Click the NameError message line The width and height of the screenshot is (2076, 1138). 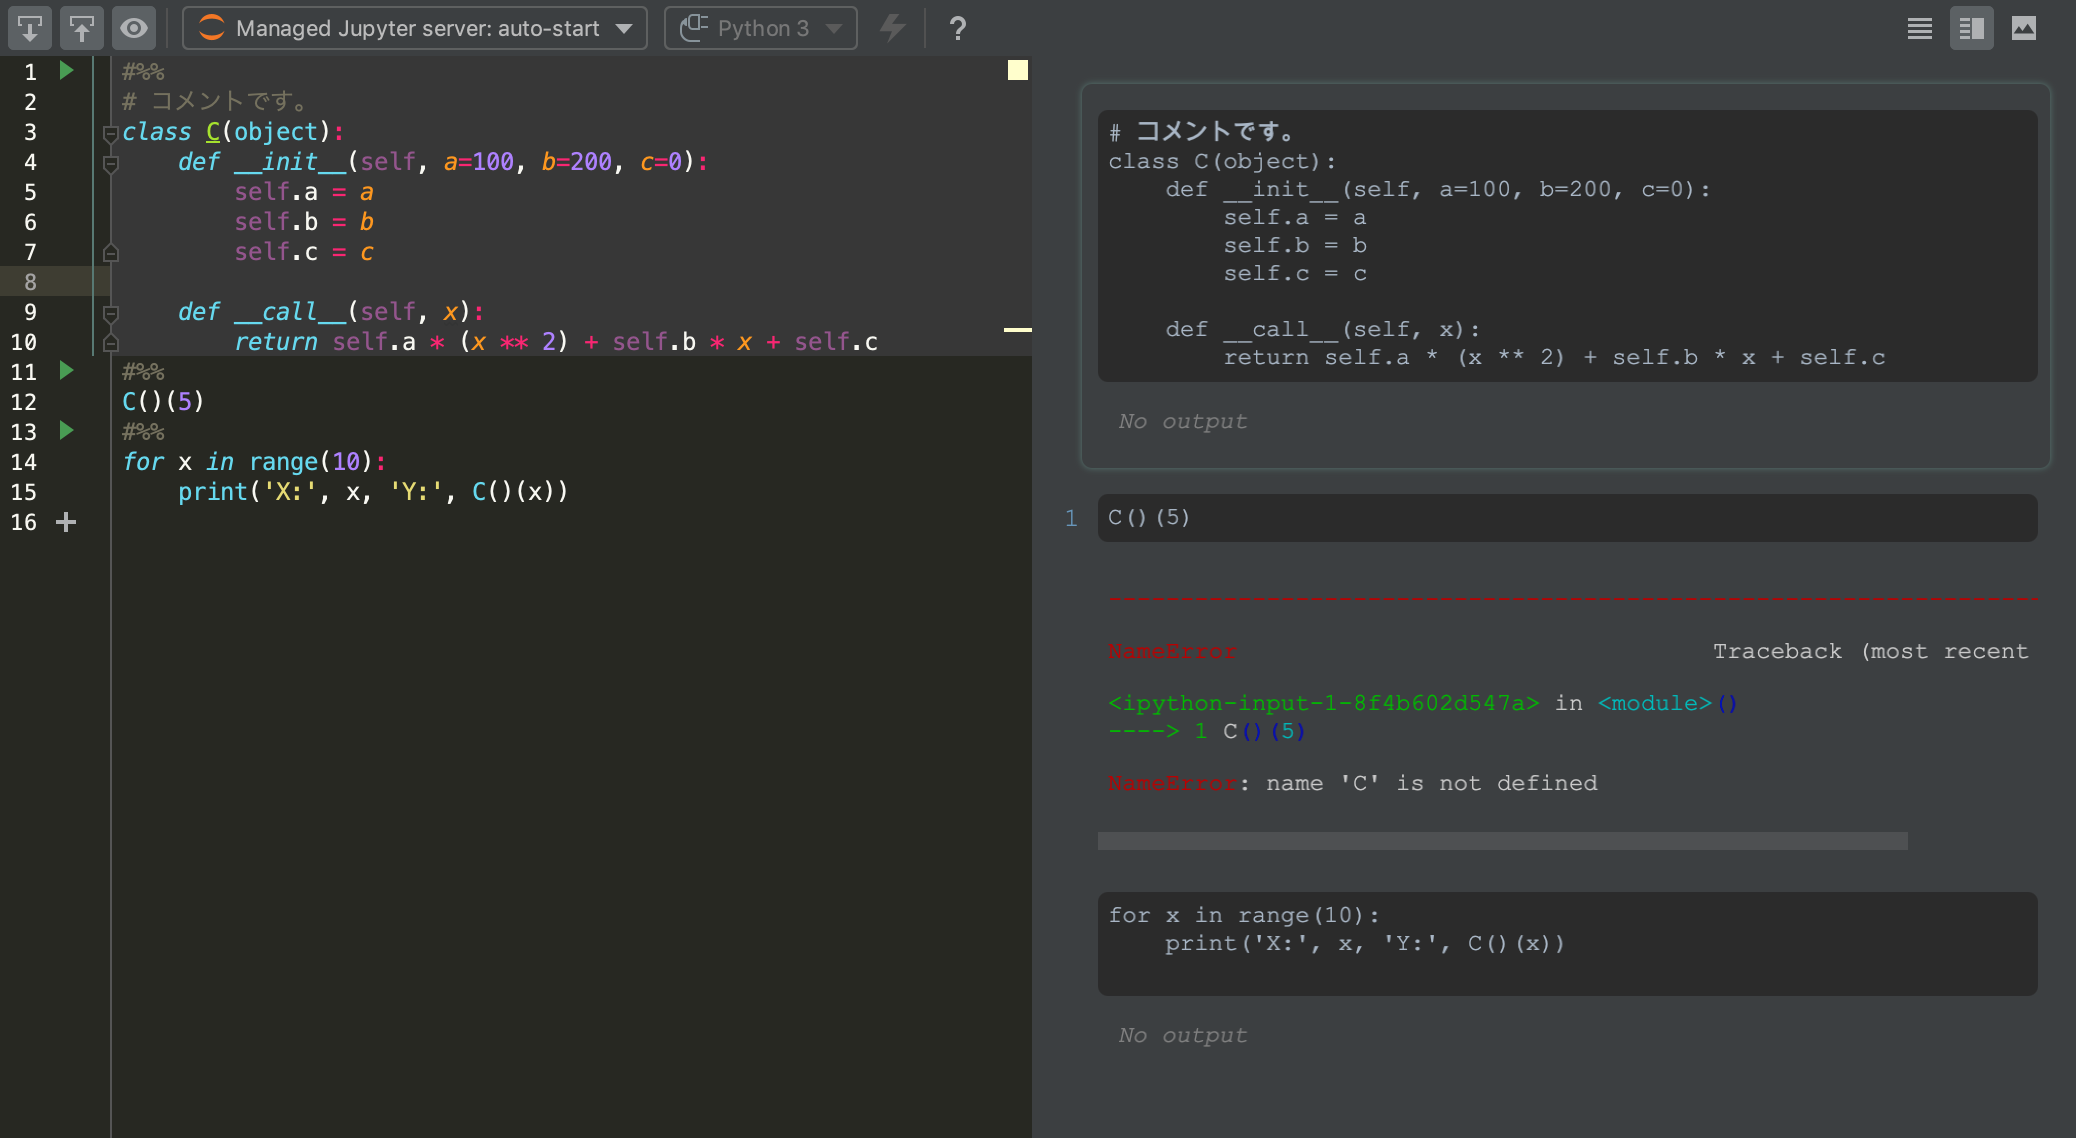[x=1352, y=783]
